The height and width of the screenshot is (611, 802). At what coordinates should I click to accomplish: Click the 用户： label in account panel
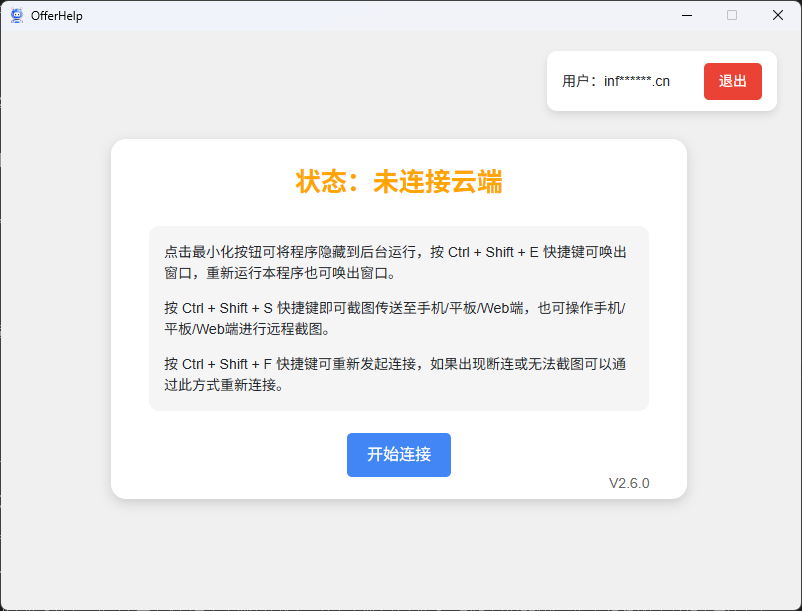click(581, 81)
